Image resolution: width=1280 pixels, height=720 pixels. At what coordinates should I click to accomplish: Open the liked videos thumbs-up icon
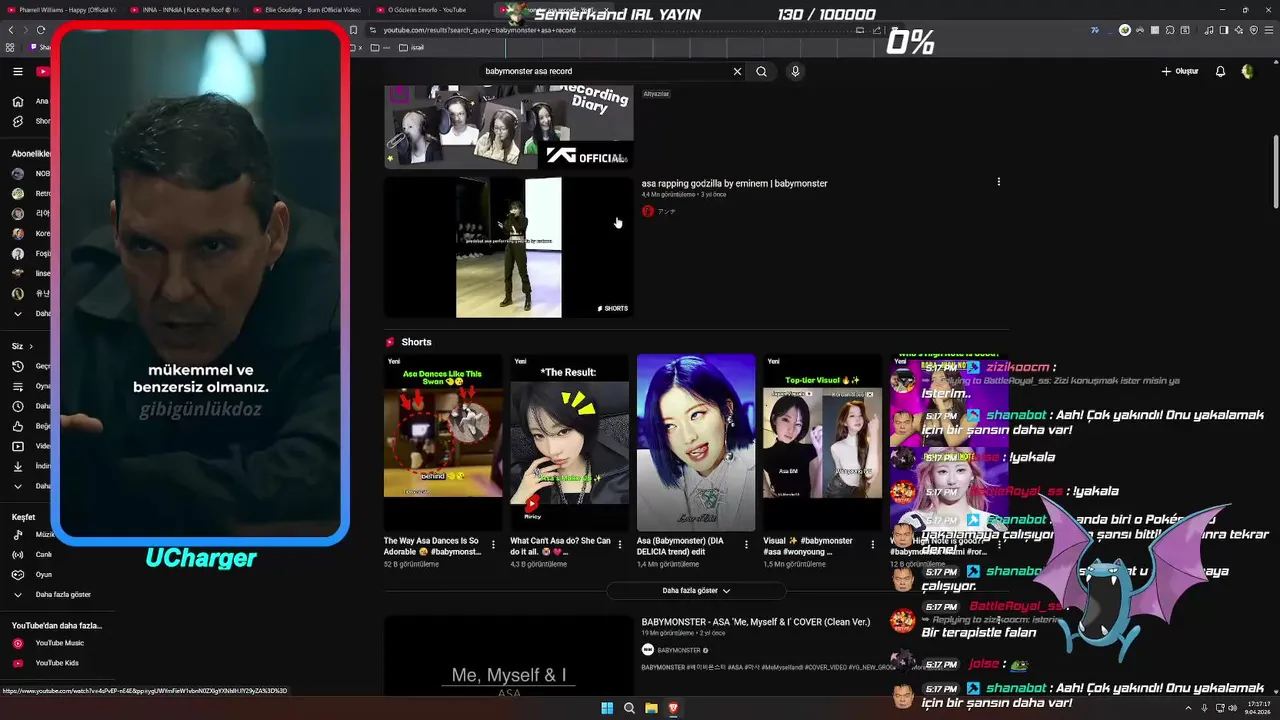[x=17, y=426]
